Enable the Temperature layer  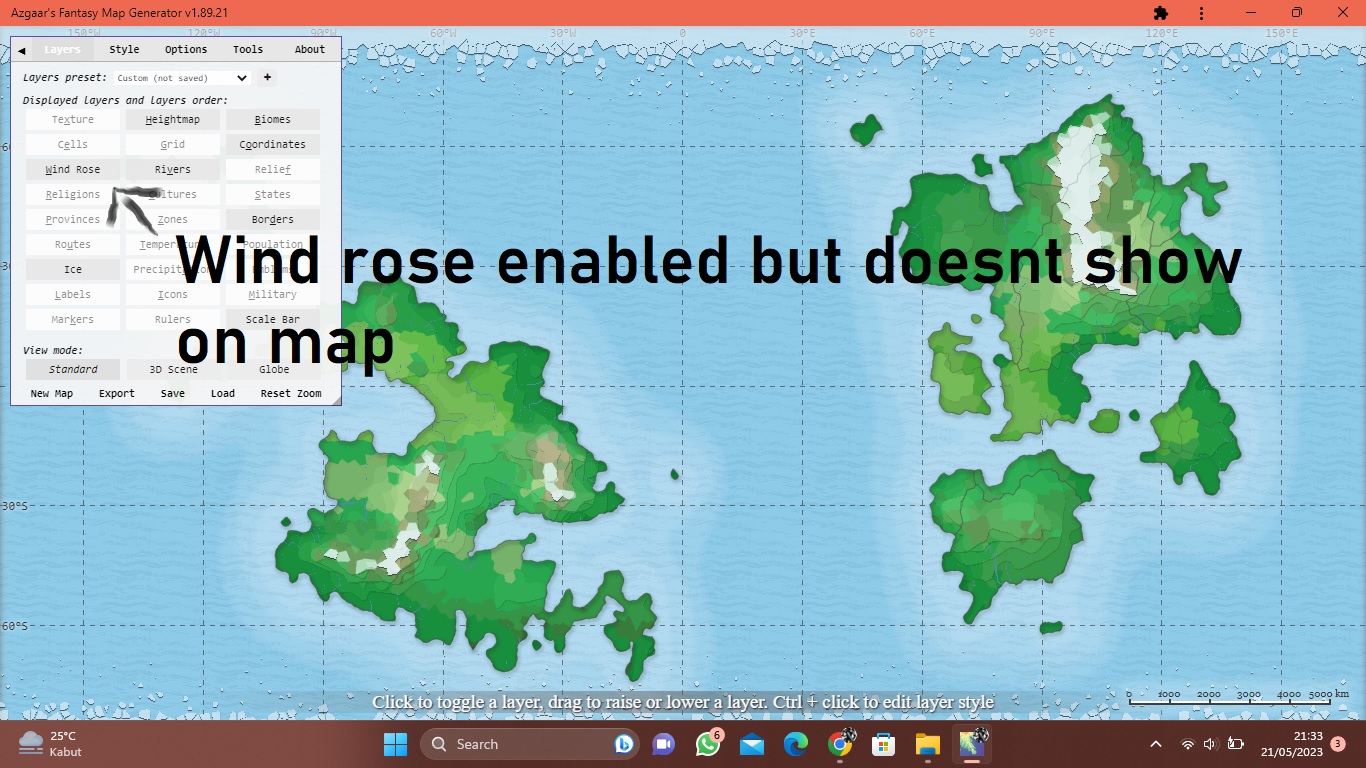pyautogui.click(x=172, y=244)
